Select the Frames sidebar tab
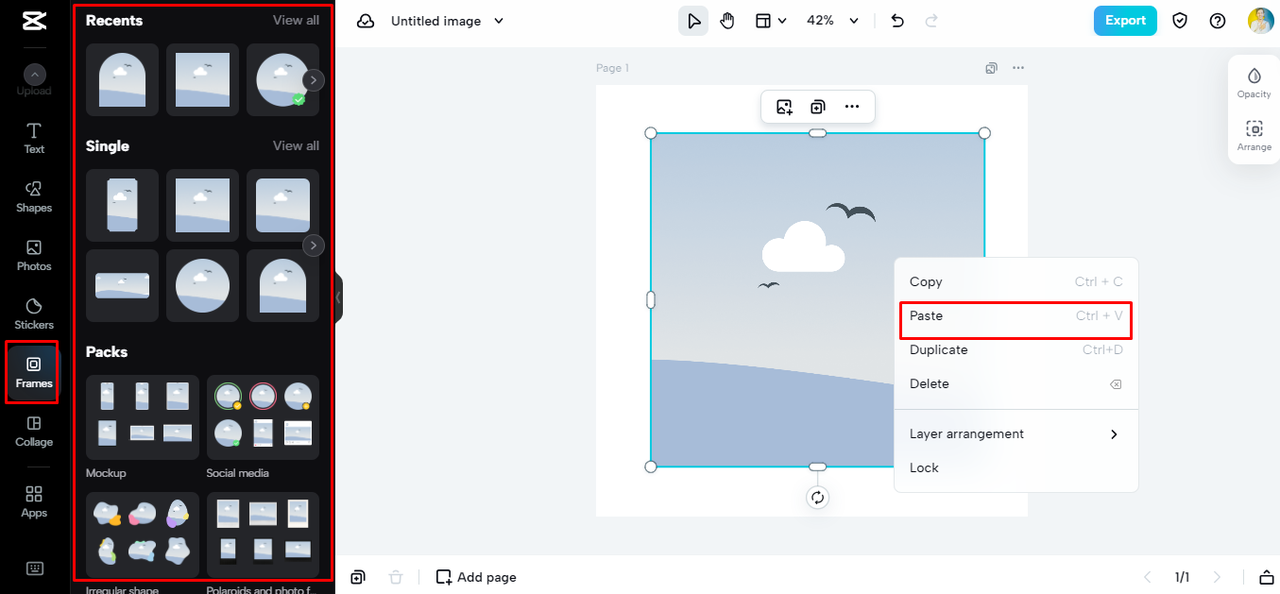This screenshot has width=1280, height=594. click(33, 372)
